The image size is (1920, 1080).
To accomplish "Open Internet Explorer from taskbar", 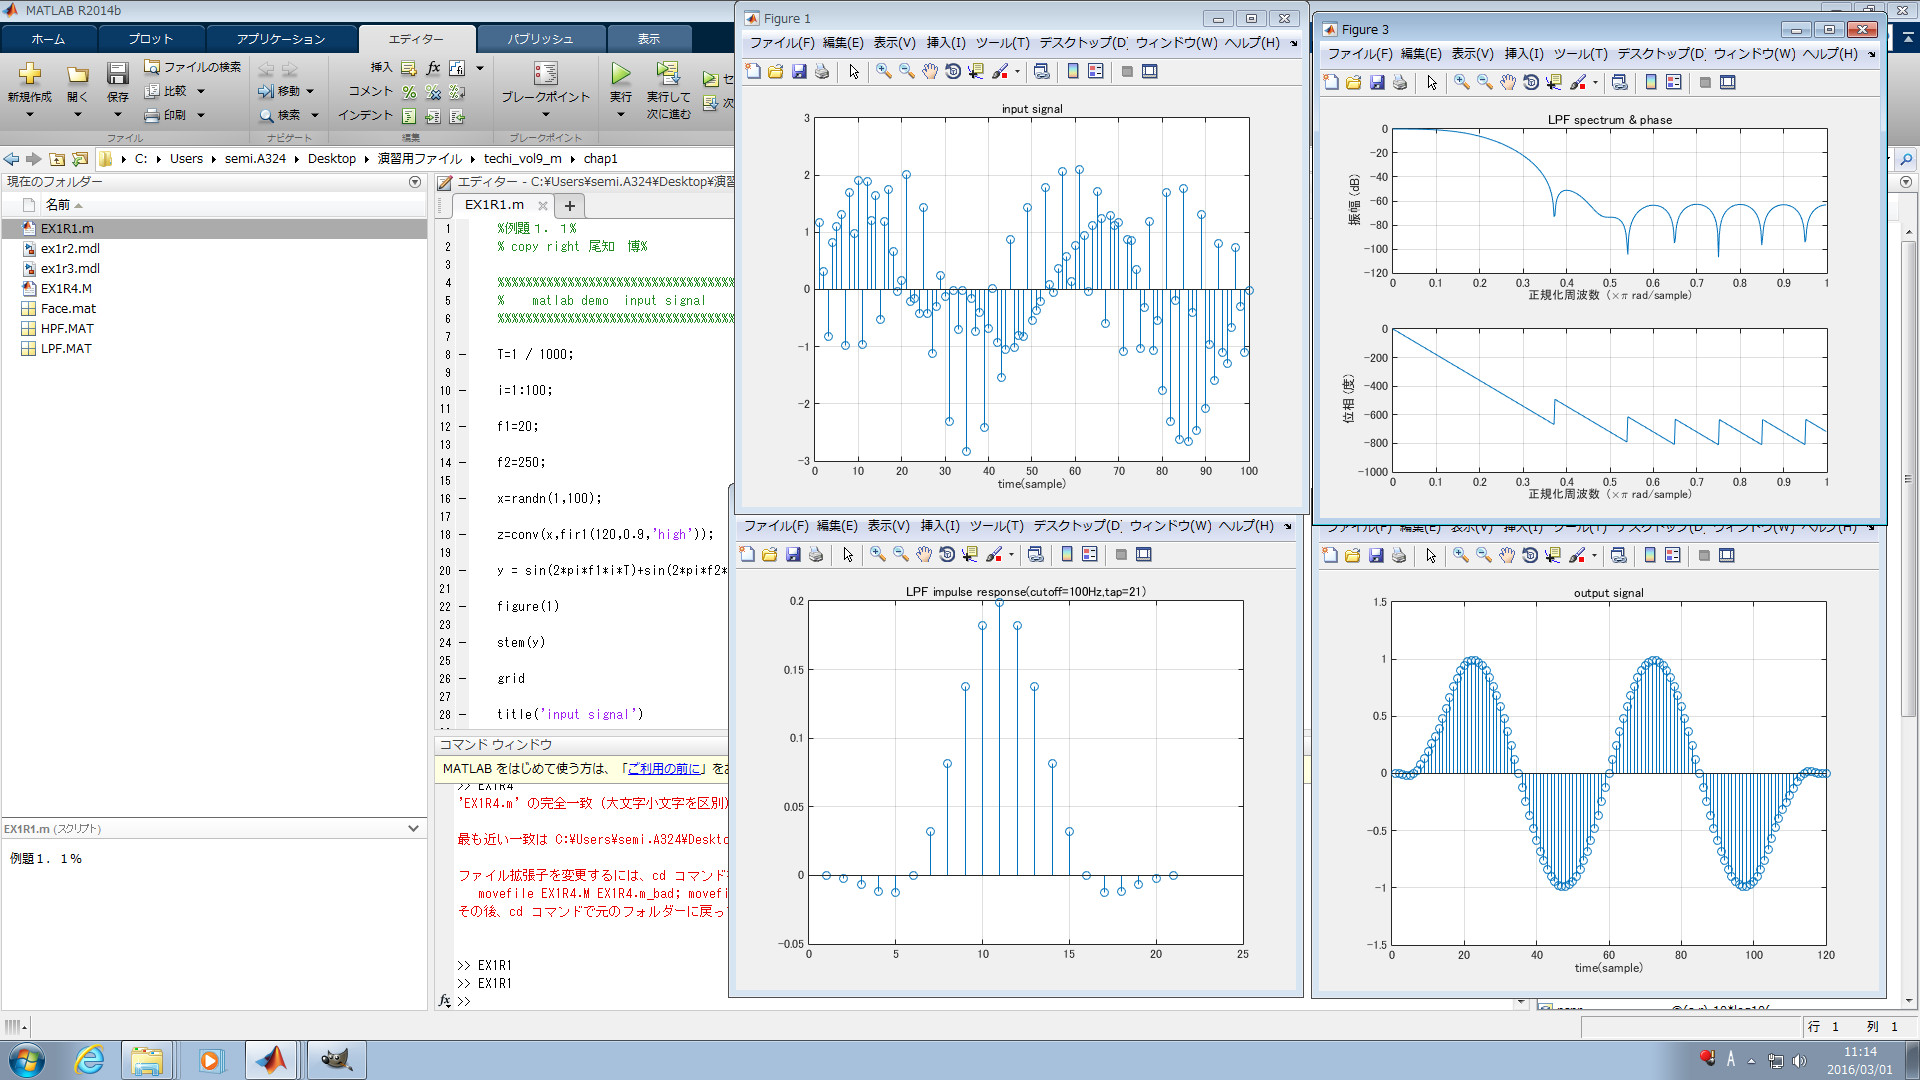I will pyautogui.click(x=89, y=1060).
